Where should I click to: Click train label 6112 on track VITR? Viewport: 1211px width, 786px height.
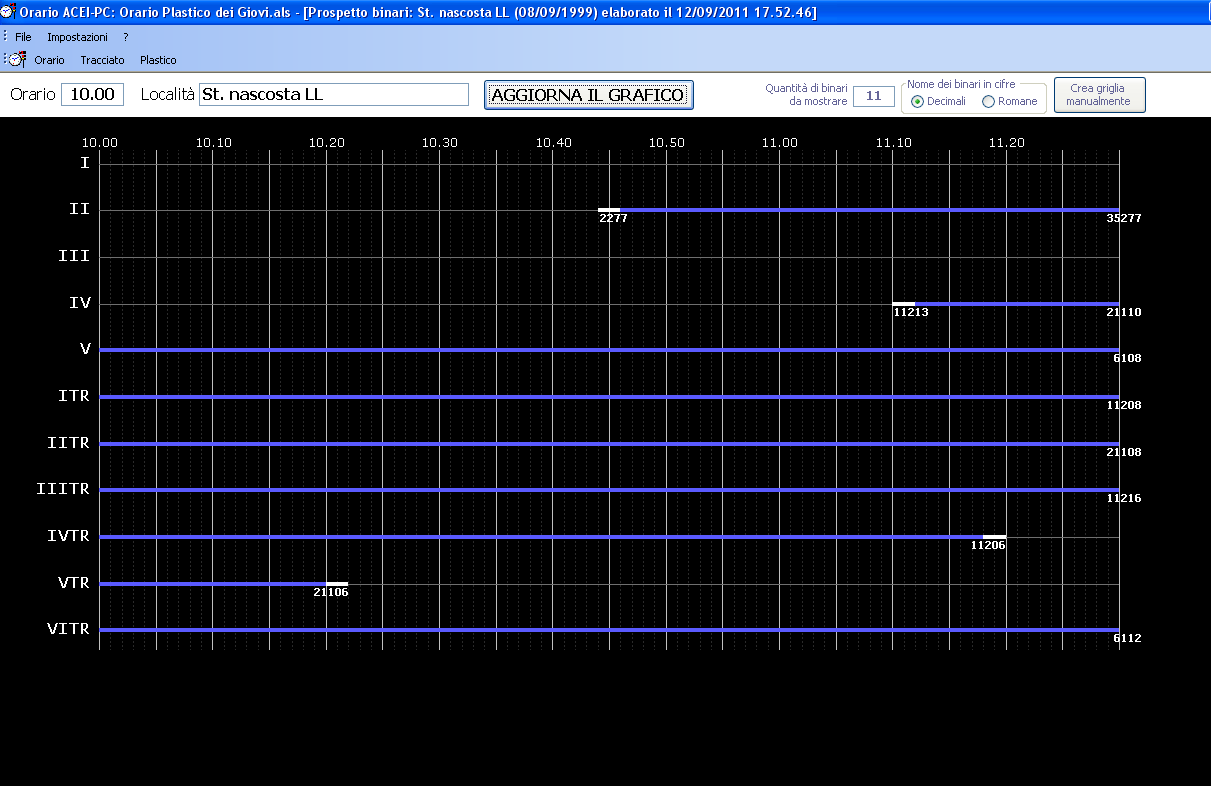pyautogui.click(x=1126, y=638)
